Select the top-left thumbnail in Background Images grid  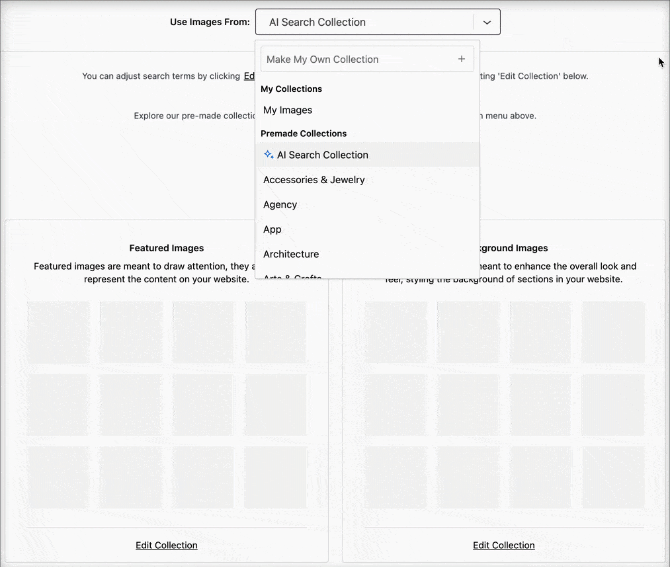395,332
